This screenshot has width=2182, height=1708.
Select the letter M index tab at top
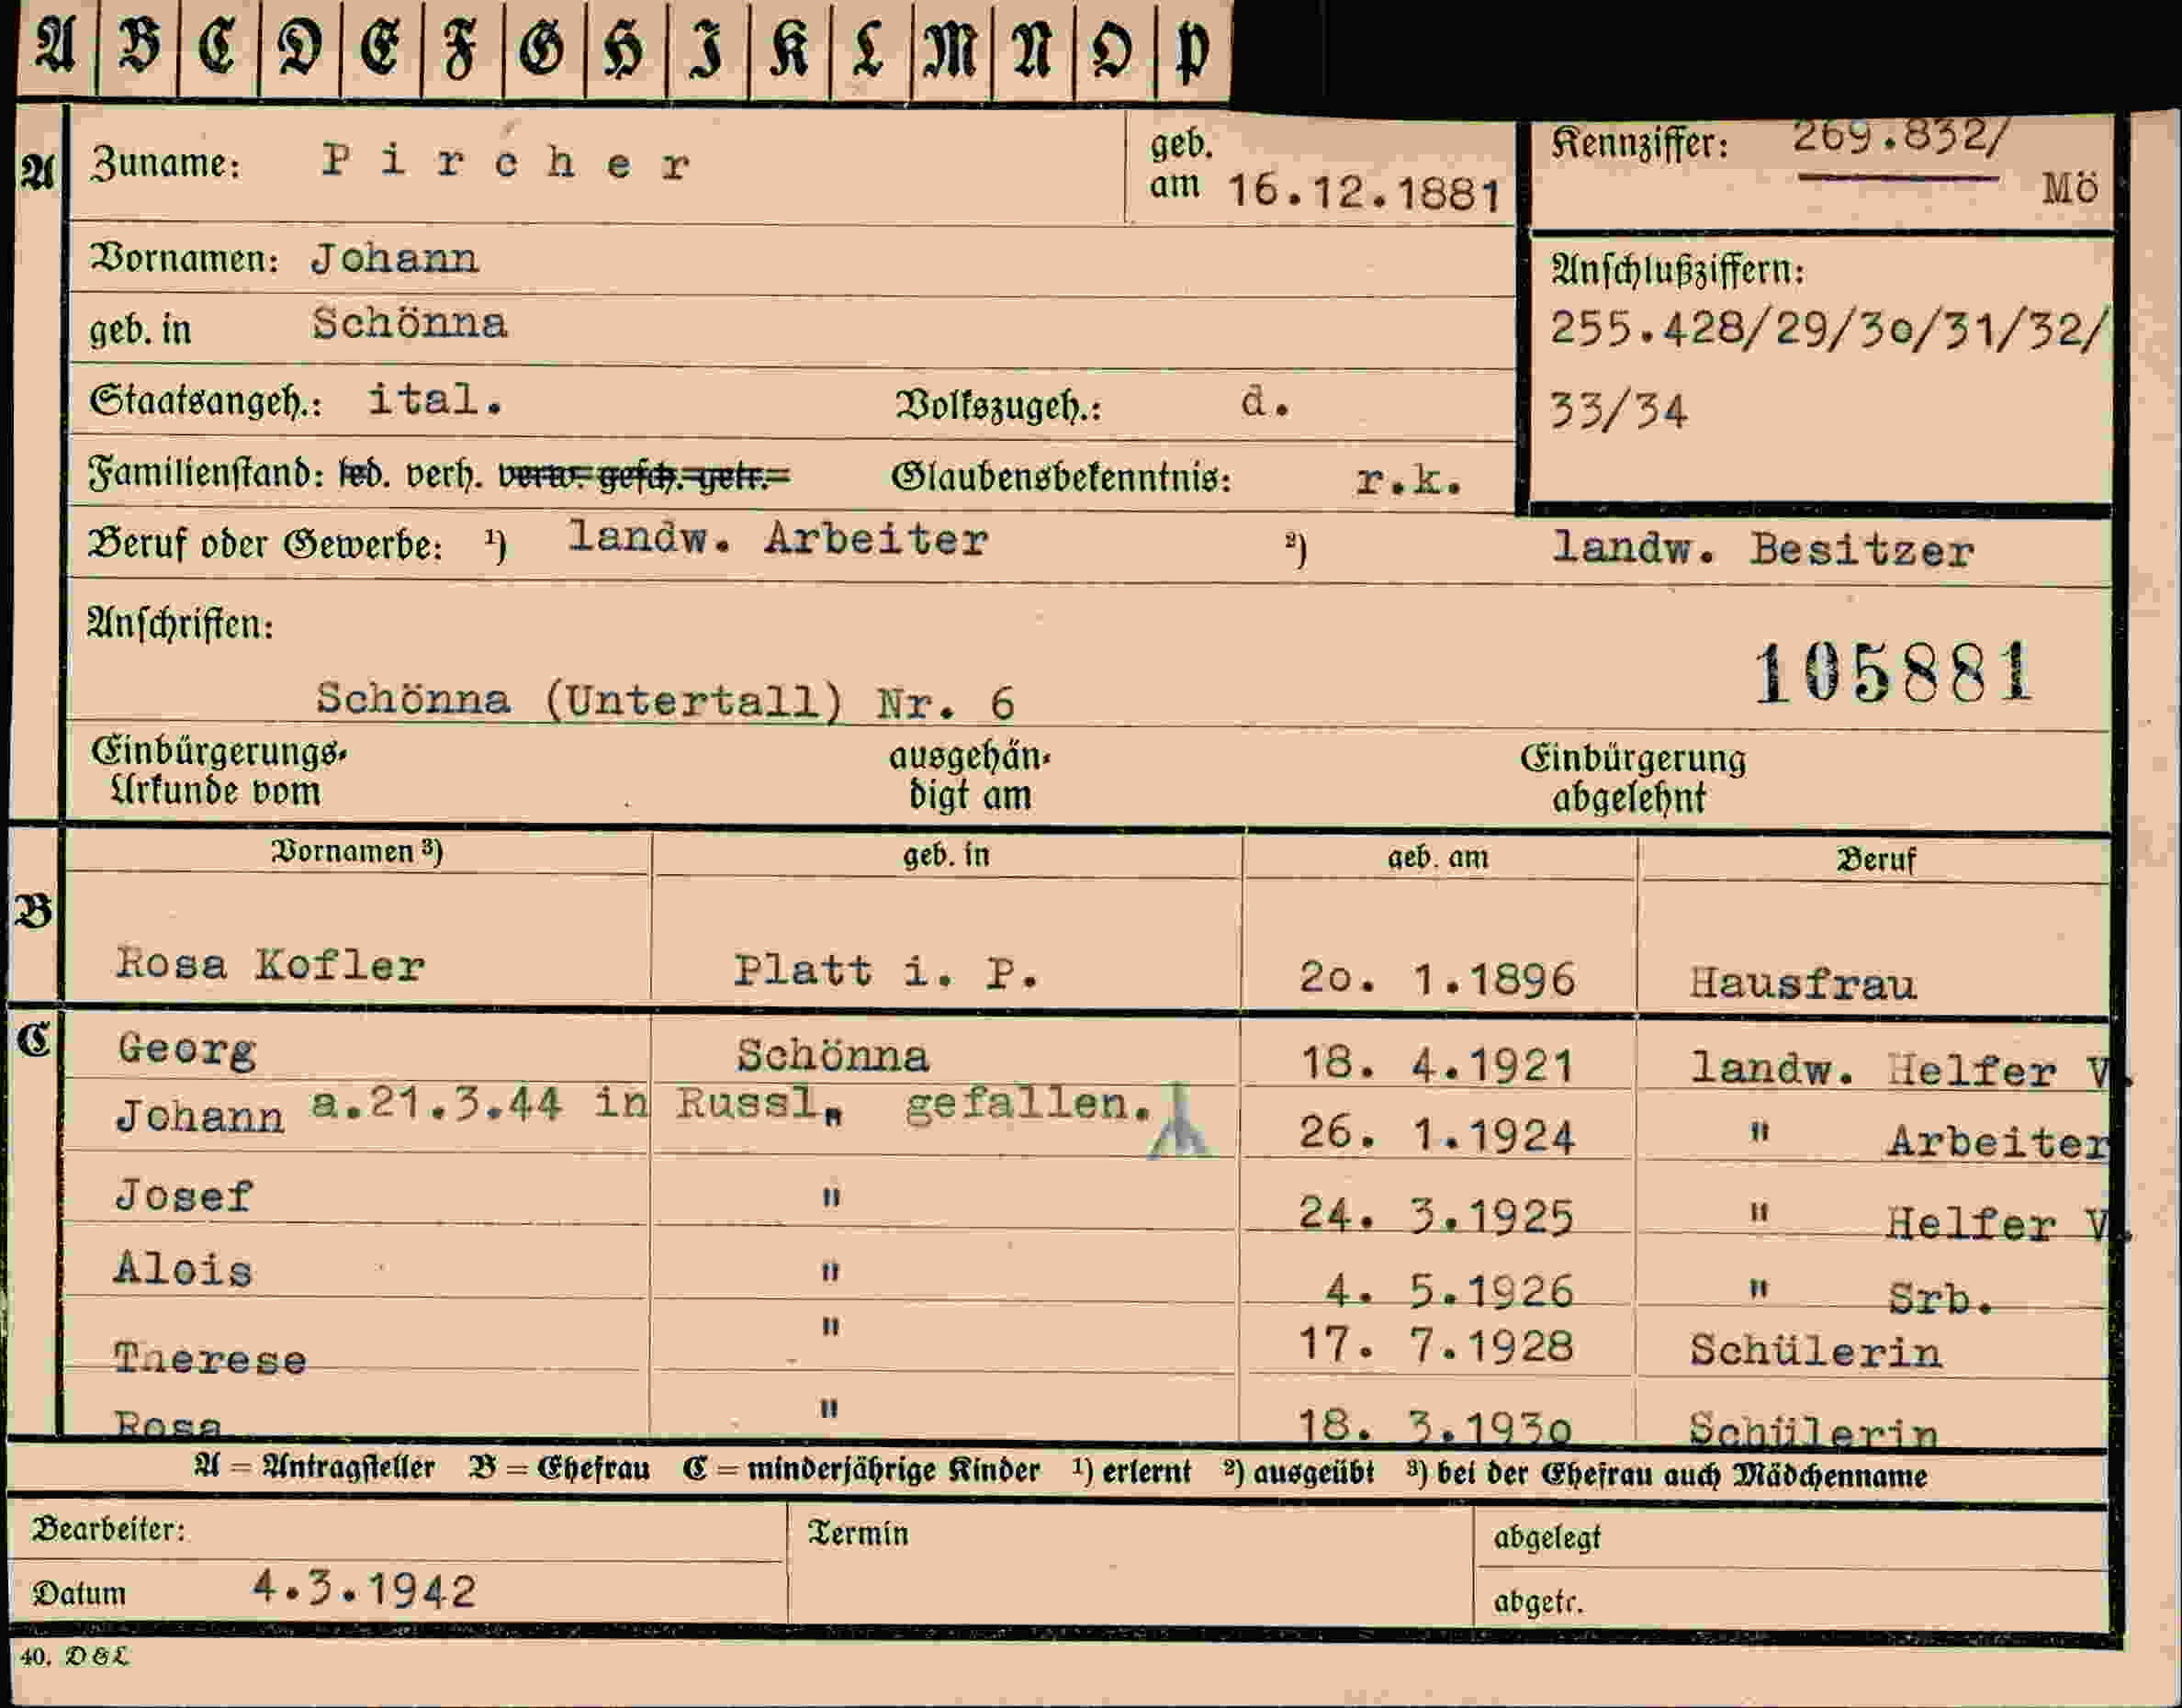point(951,48)
